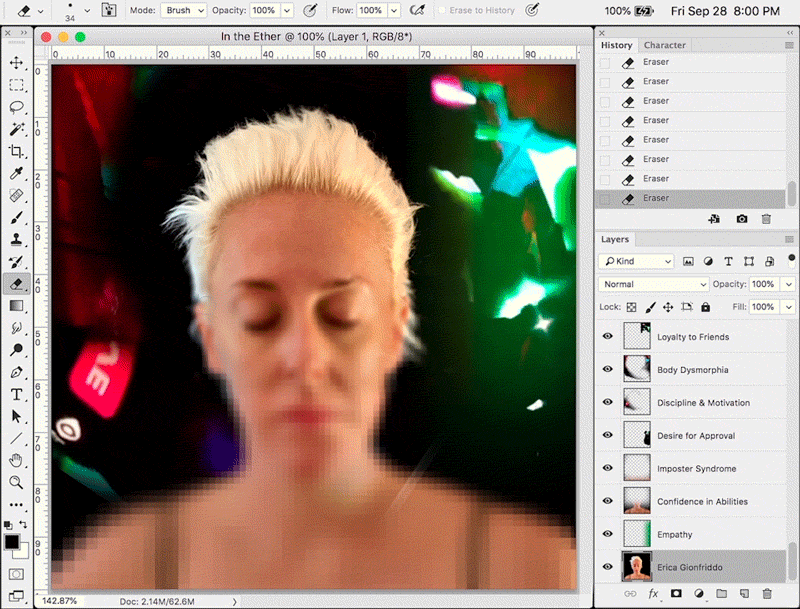
Task: Create a new layer group
Action: point(721,594)
